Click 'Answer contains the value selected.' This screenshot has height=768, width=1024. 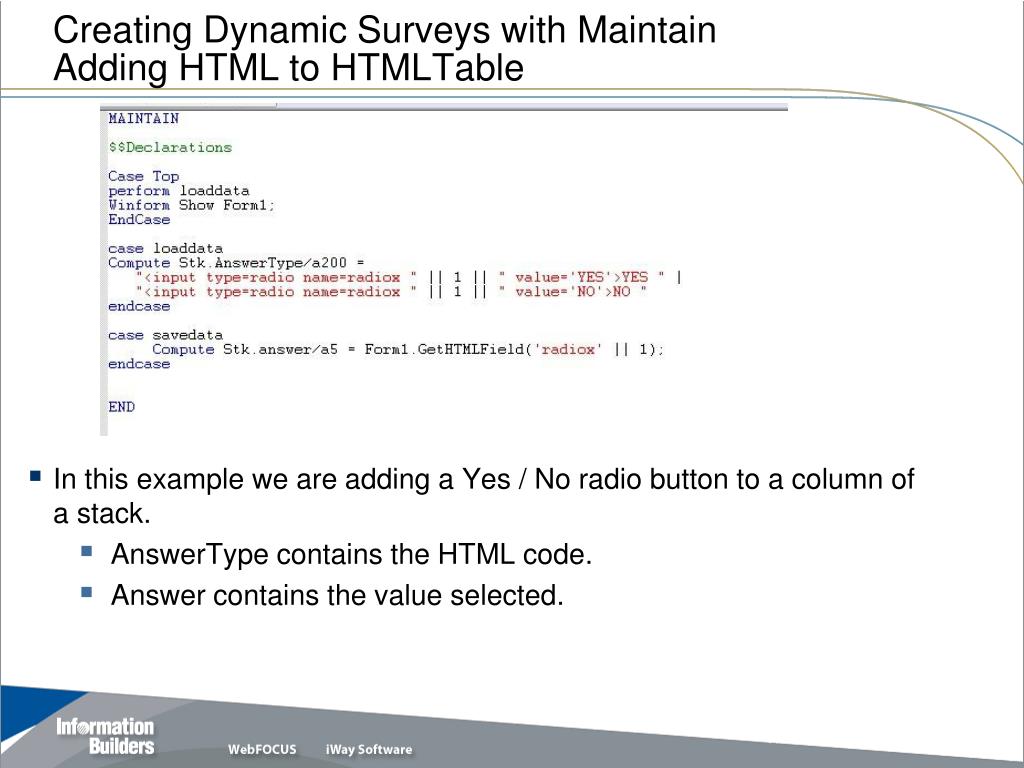coord(337,595)
